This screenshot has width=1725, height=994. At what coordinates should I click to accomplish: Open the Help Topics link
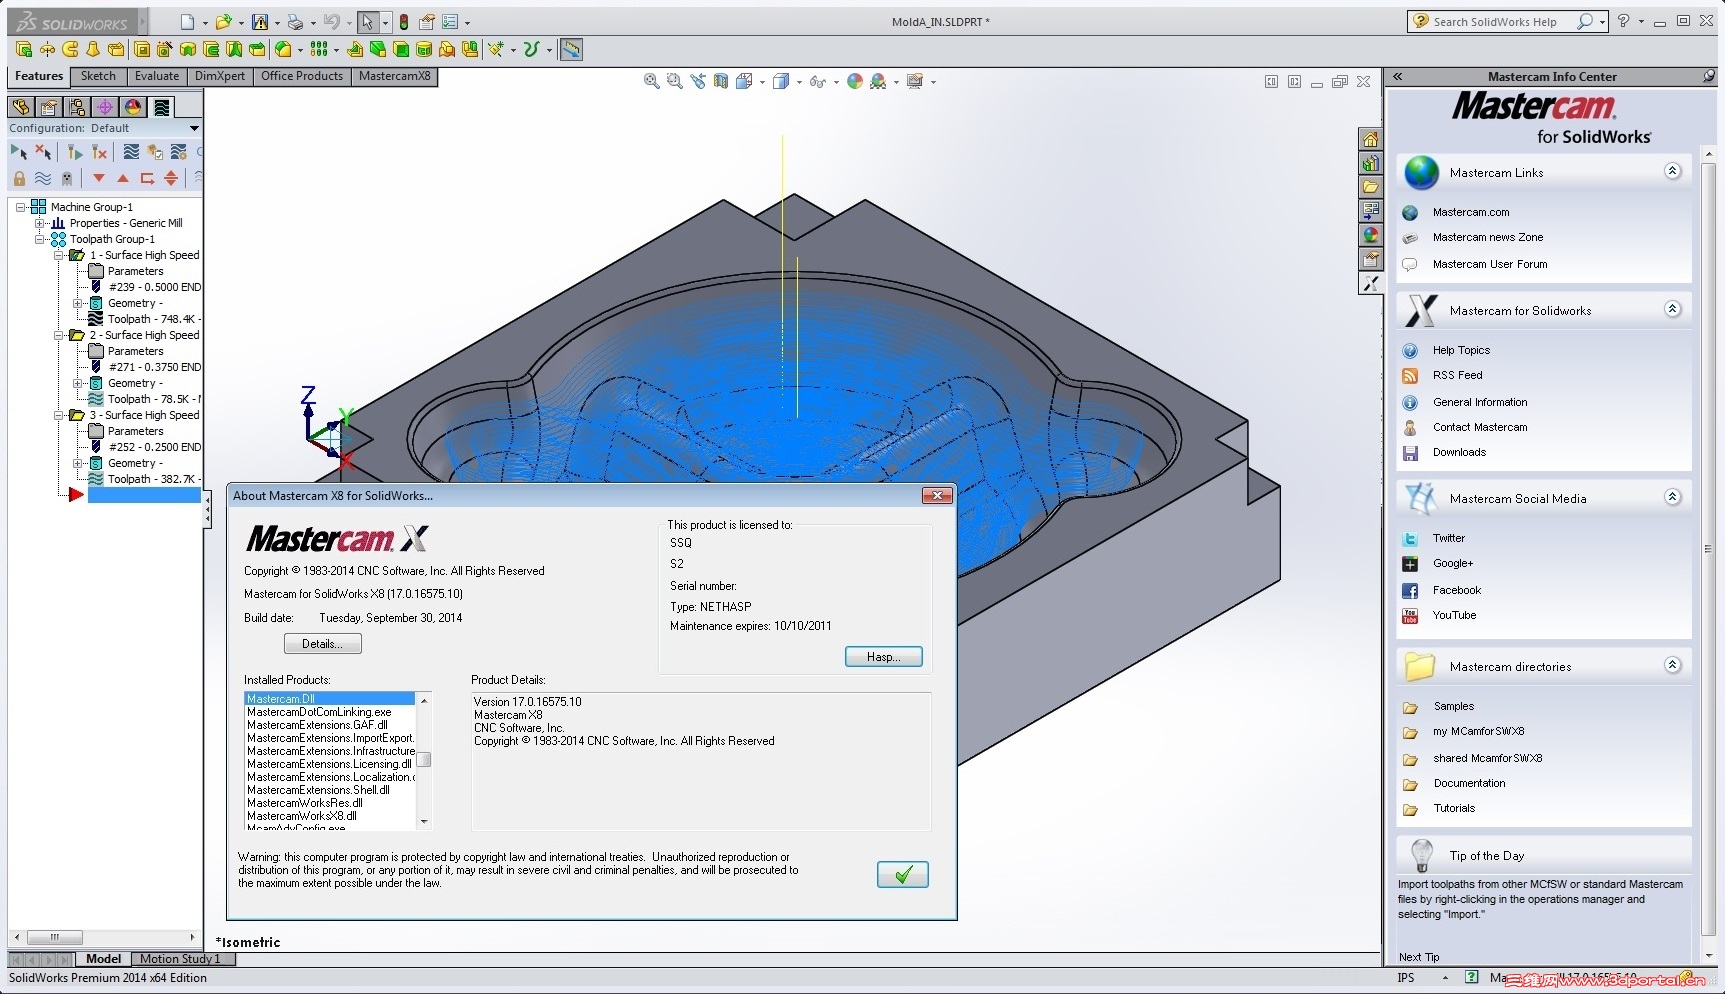[1461, 350]
